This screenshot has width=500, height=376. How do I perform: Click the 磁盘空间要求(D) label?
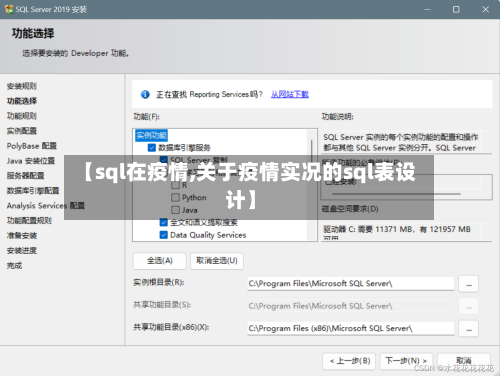point(350,209)
